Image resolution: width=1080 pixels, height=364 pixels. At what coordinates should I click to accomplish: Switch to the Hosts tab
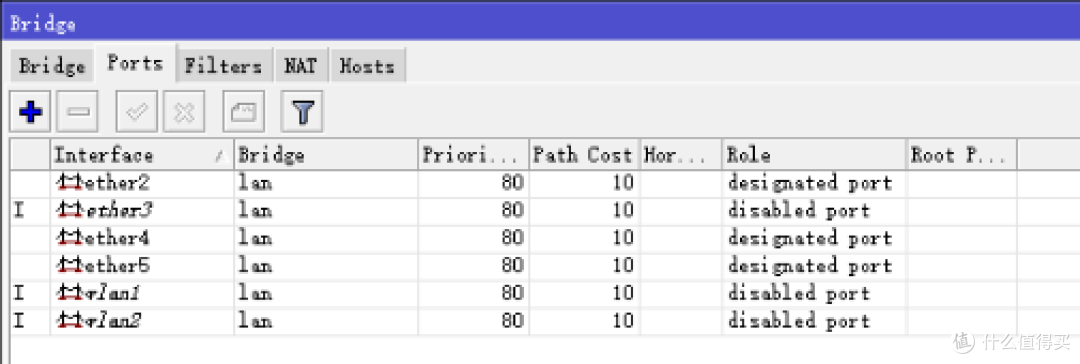pos(367,66)
